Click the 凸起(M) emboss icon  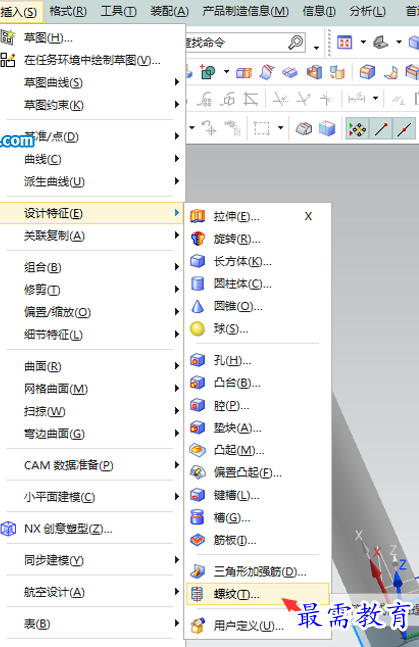tap(197, 450)
